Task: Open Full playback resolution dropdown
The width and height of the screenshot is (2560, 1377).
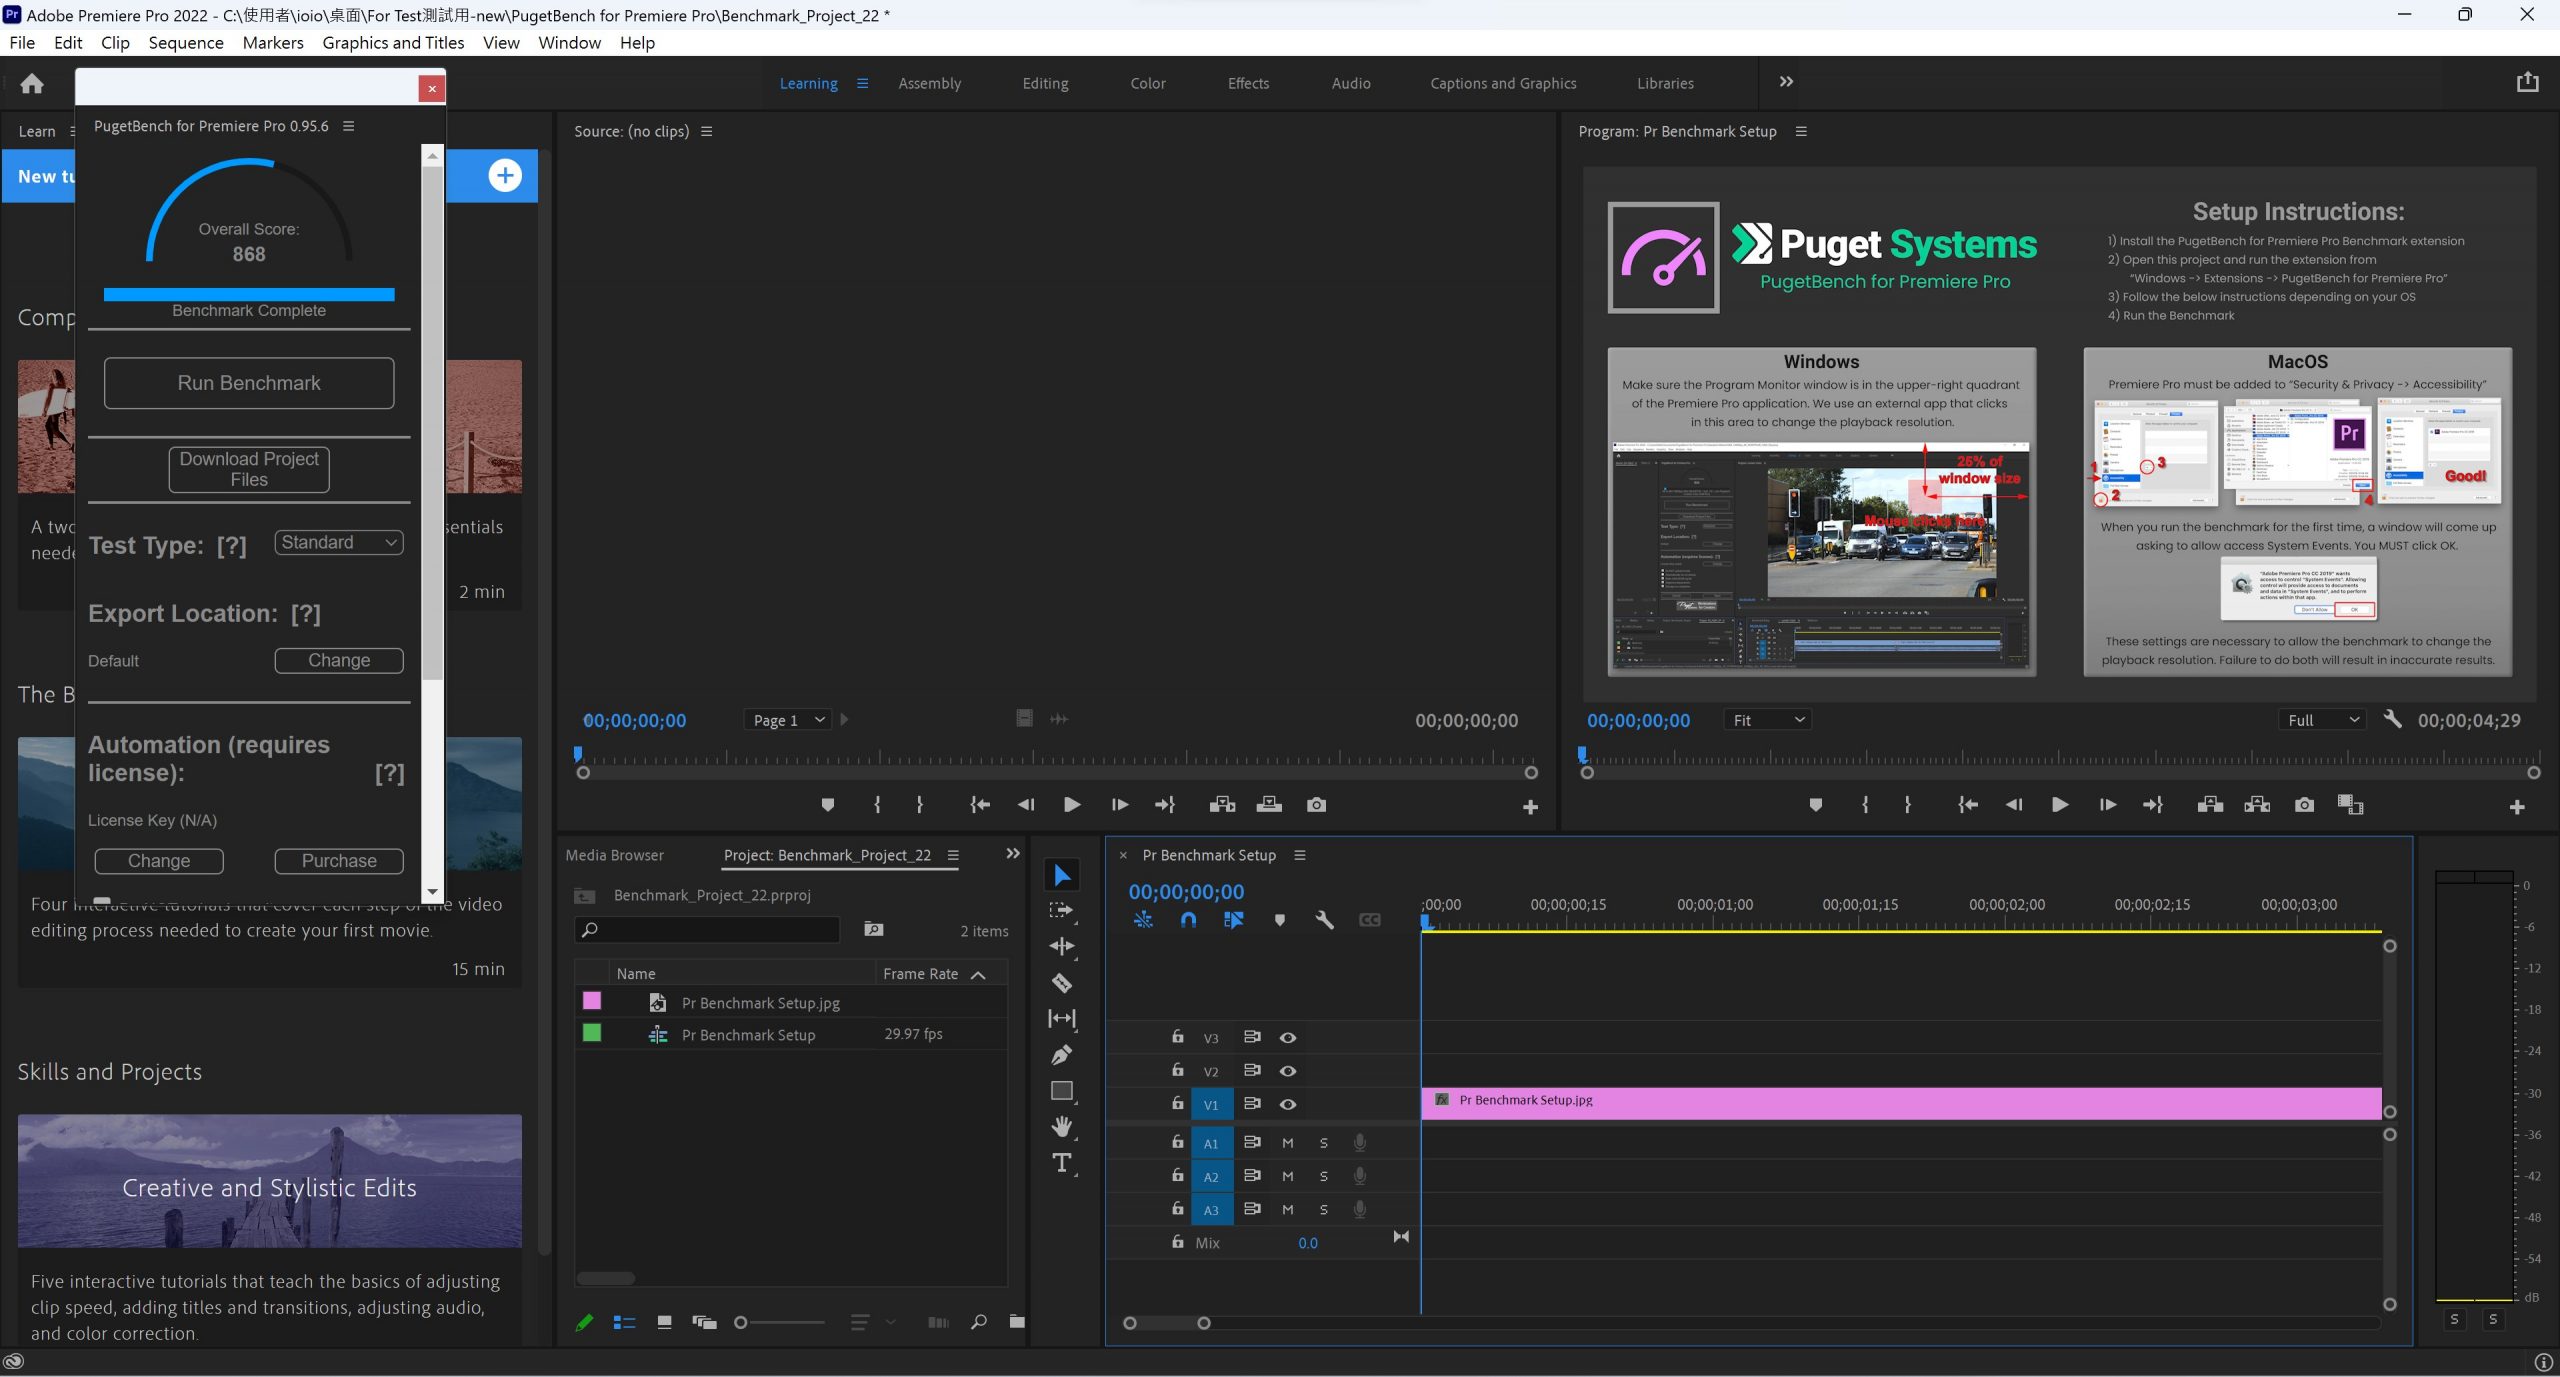Action: pyautogui.click(x=2323, y=720)
